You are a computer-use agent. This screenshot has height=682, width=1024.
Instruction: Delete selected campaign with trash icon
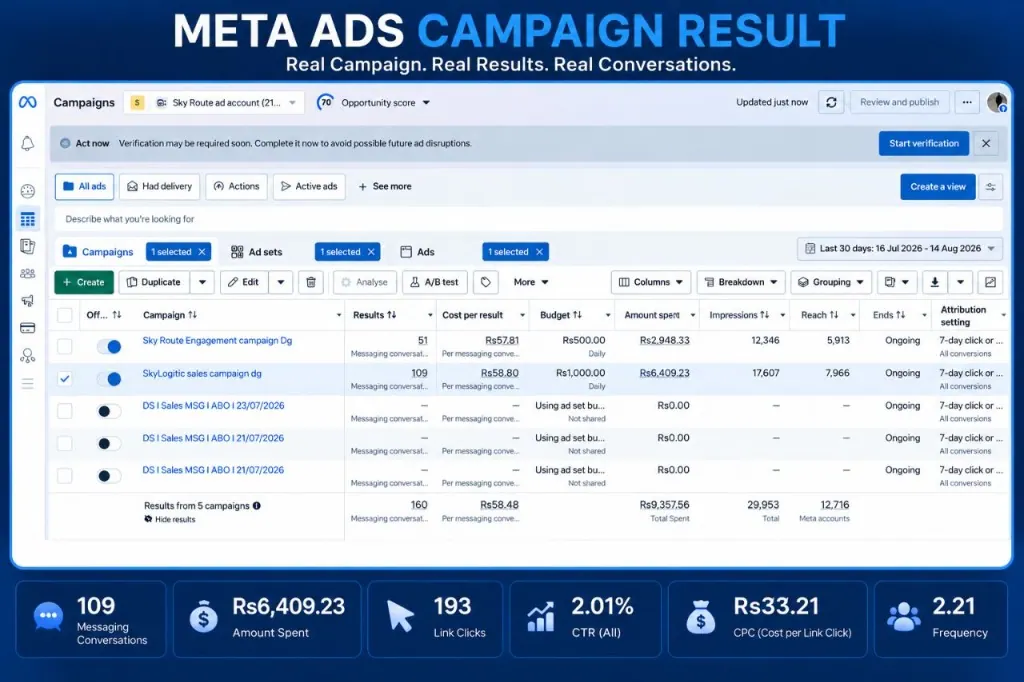pyautogui.click(x=311, y=282)
